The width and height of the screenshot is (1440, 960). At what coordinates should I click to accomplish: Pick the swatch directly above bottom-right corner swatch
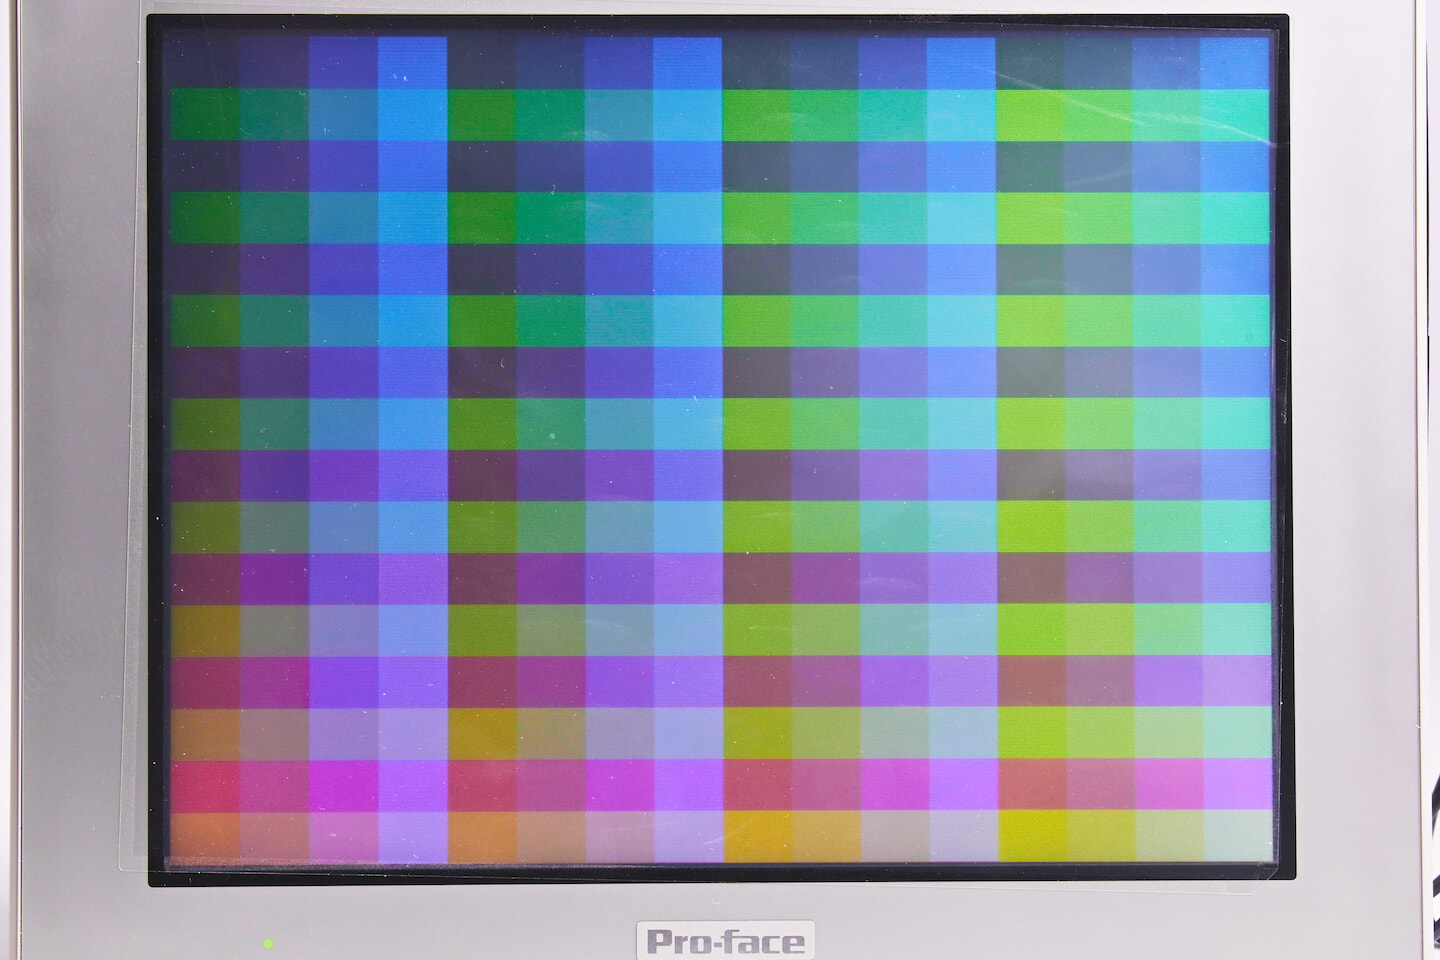[1236, 785]
